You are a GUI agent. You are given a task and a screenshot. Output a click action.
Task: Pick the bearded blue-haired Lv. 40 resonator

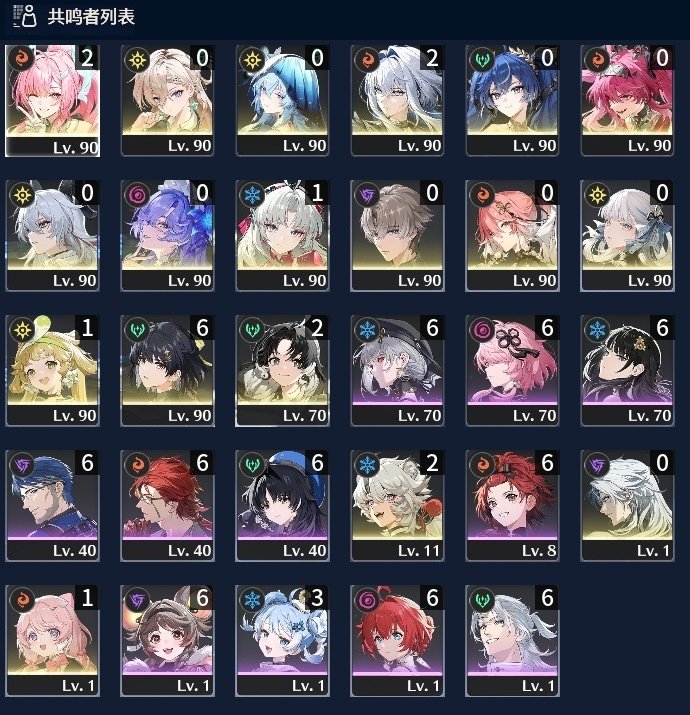point(52,506)
